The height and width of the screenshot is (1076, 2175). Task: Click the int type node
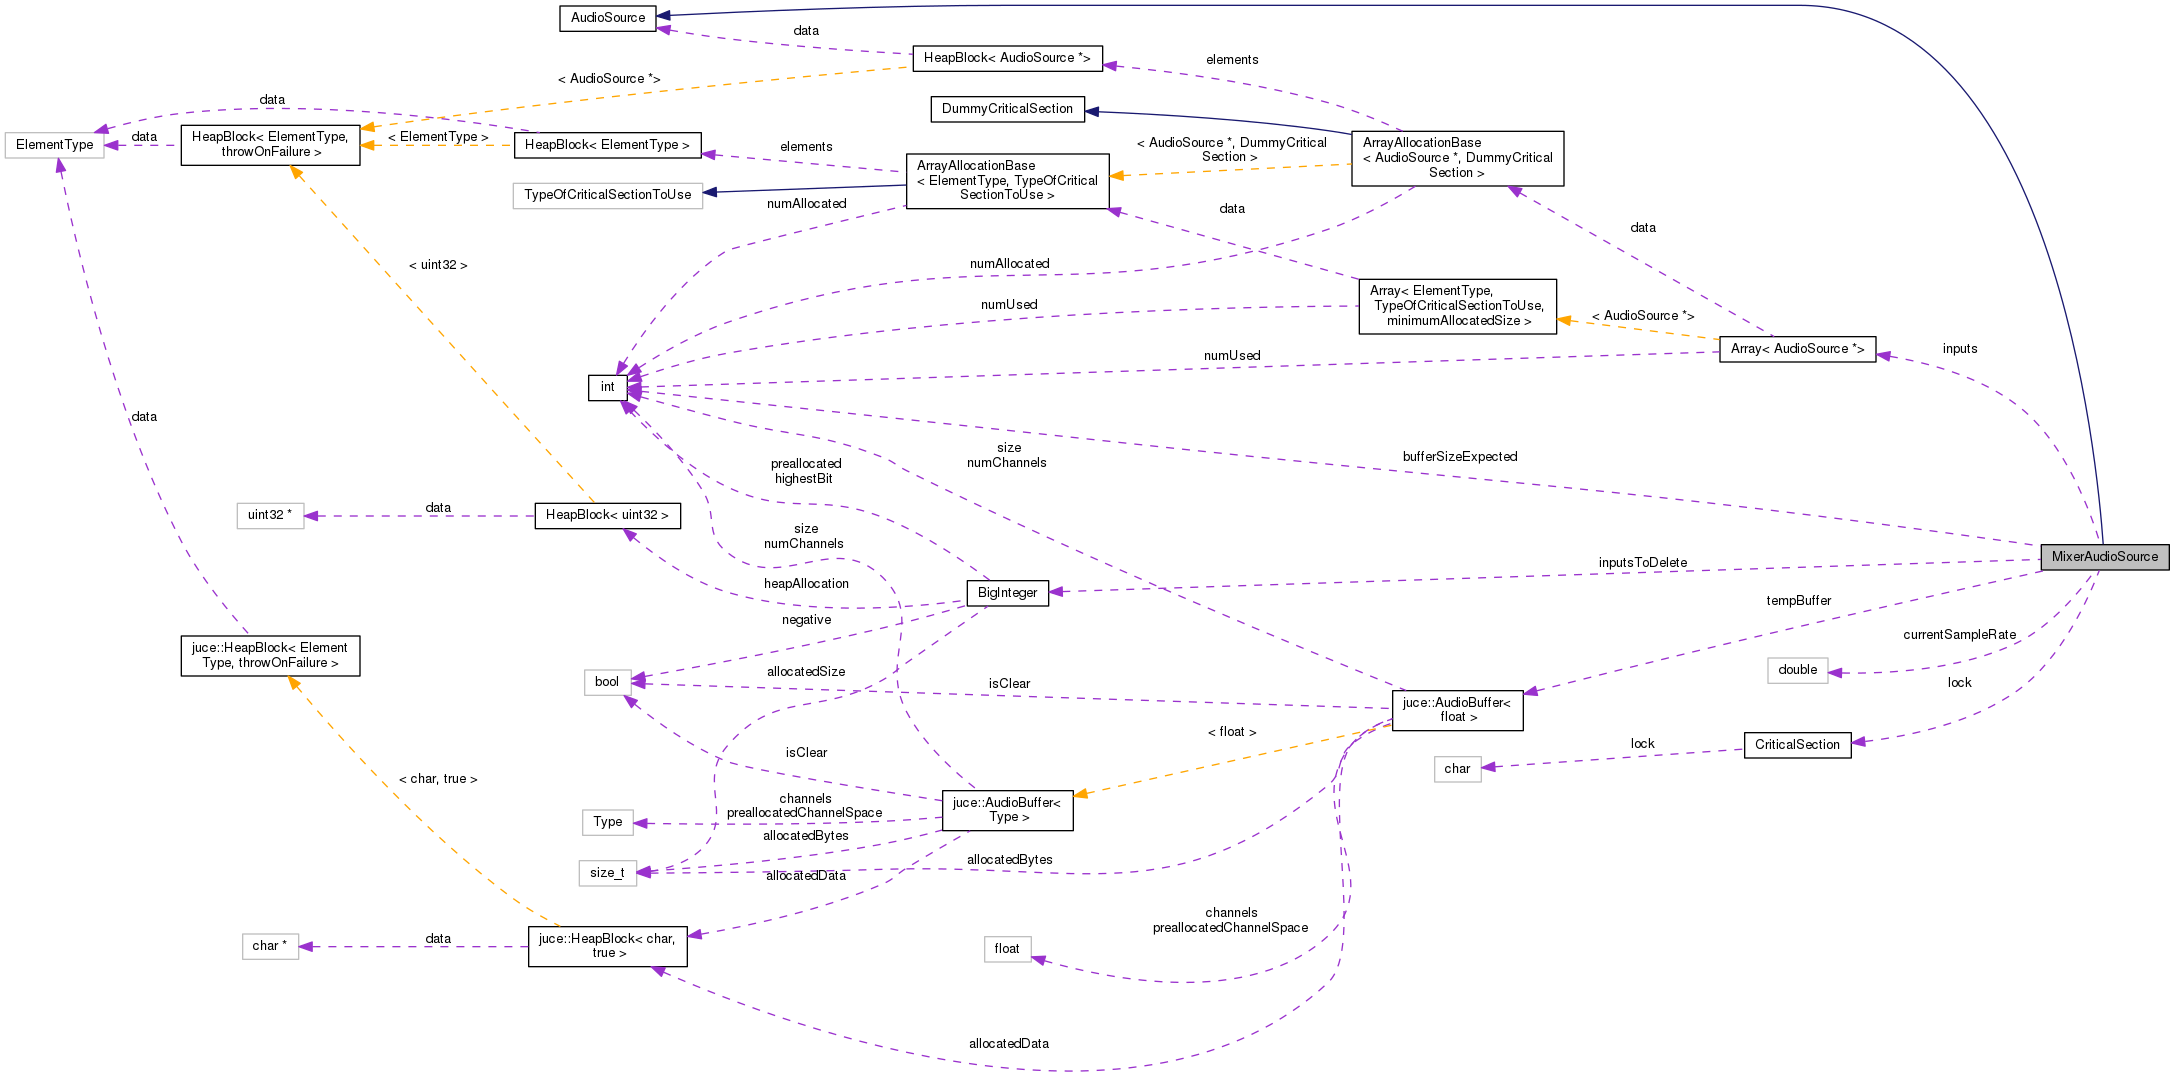coord(607,387)
